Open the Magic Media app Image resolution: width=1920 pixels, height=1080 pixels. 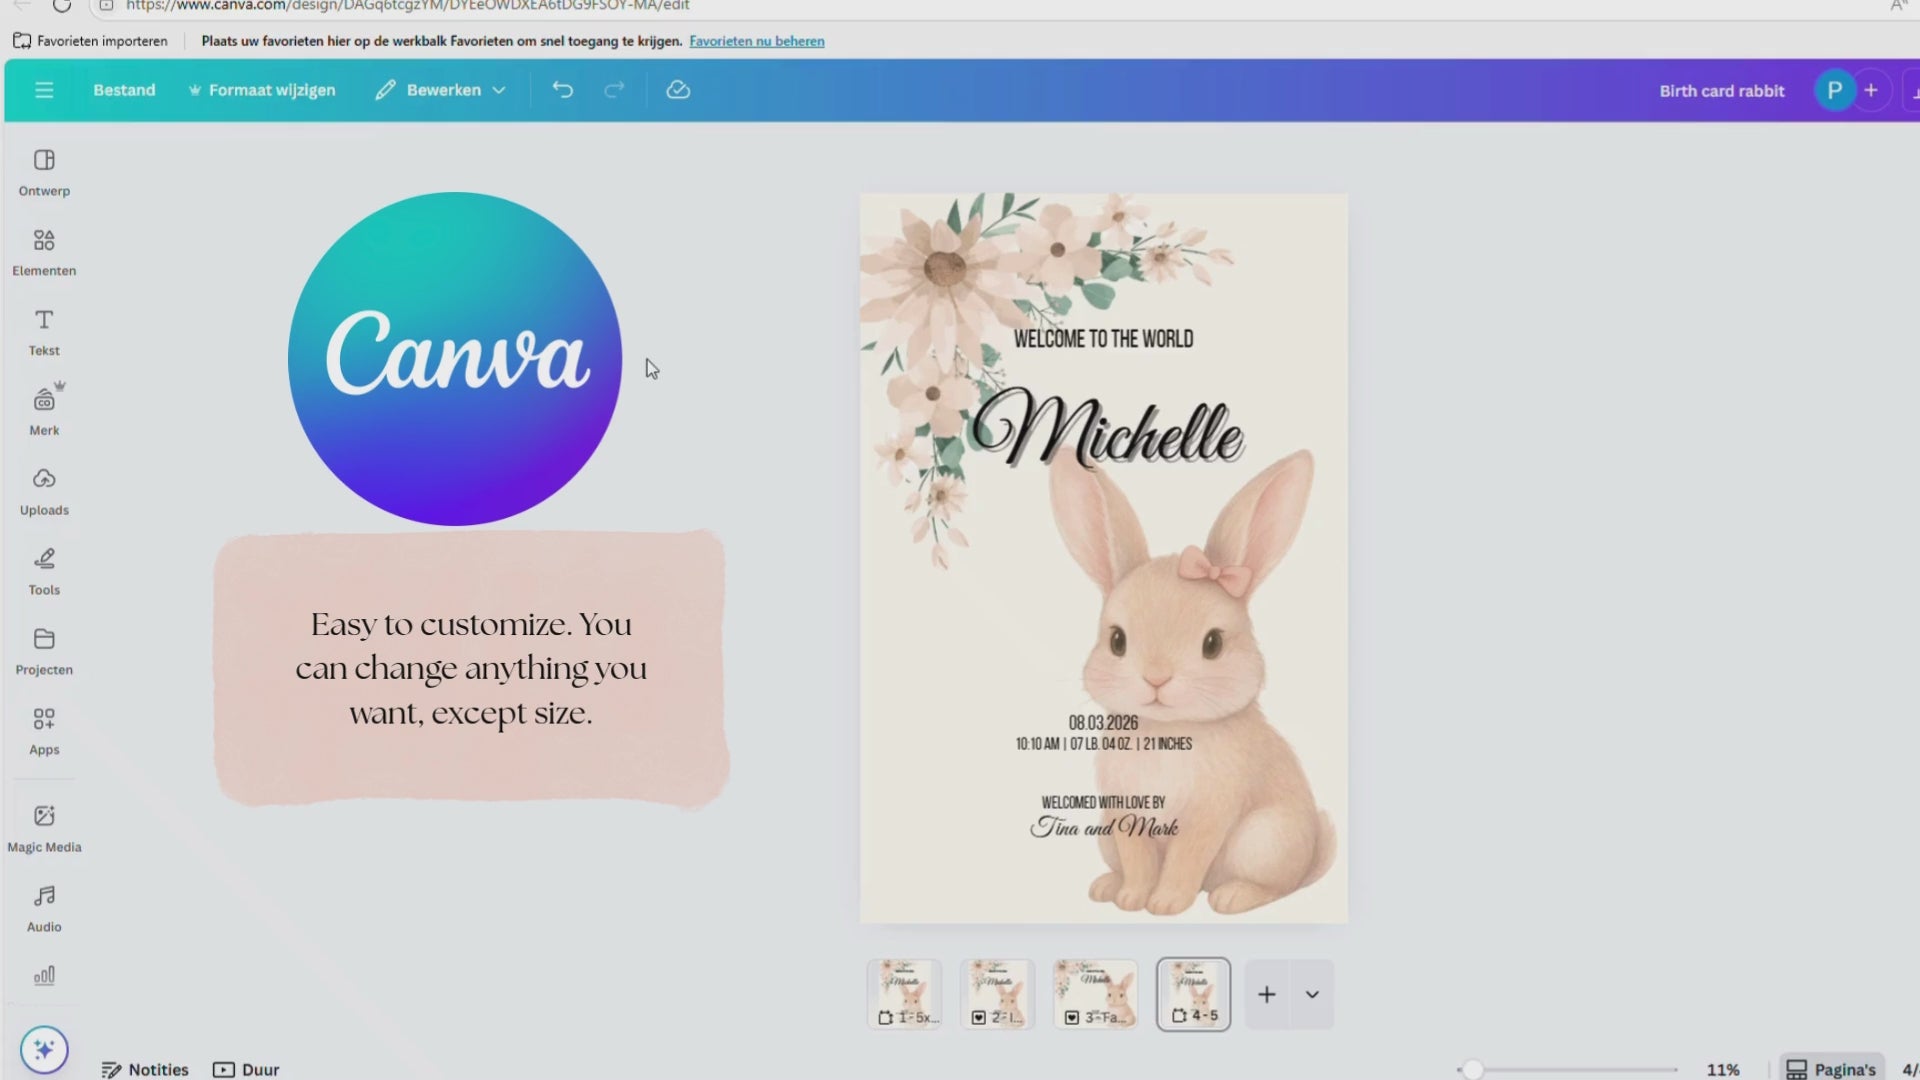[x=44, y=829]
